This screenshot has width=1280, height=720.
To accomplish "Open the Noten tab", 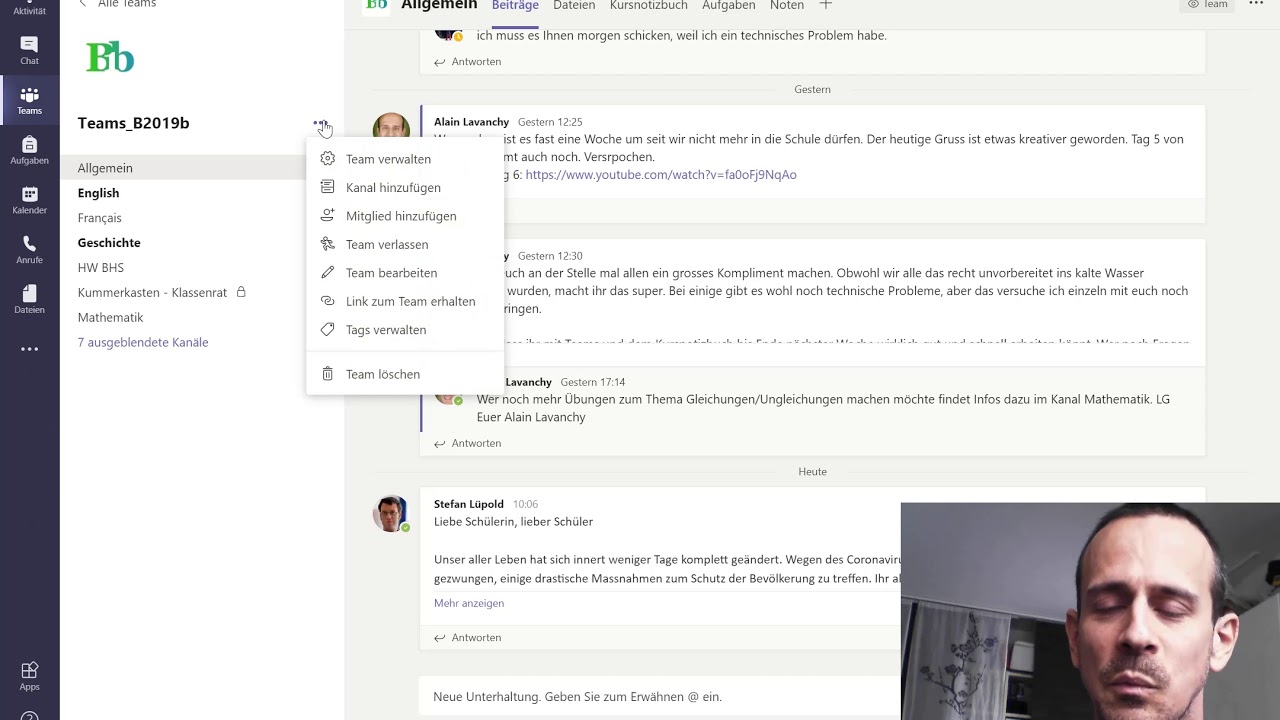I will (x=787, y=5).
